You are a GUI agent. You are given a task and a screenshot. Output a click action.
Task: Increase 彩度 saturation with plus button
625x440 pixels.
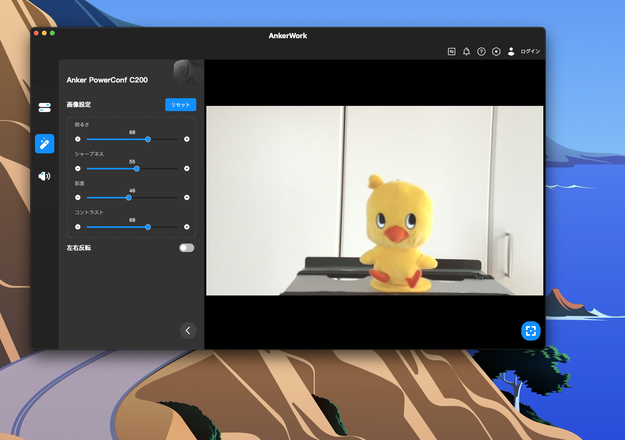[187, 198]
